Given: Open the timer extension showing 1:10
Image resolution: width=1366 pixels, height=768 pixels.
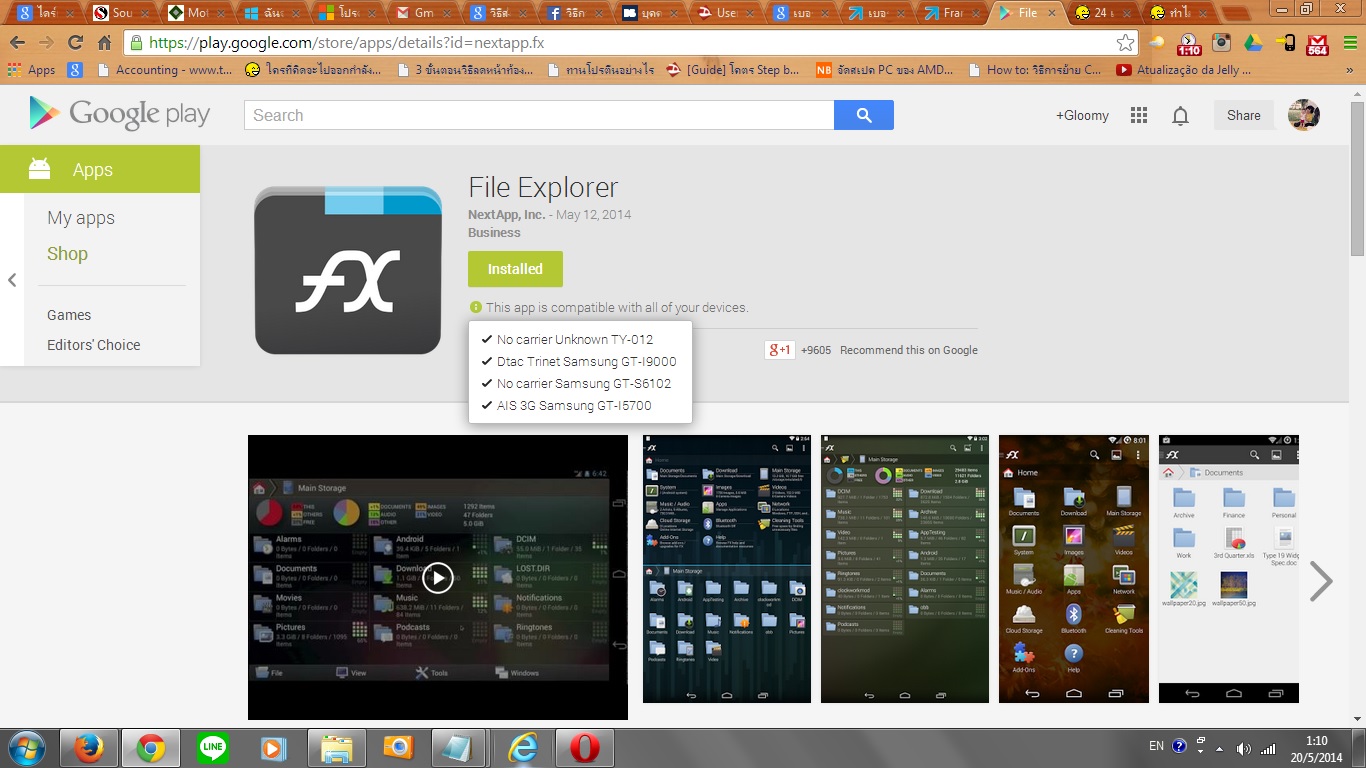Looking at the screenshot, I should [x=1189, y=44].
